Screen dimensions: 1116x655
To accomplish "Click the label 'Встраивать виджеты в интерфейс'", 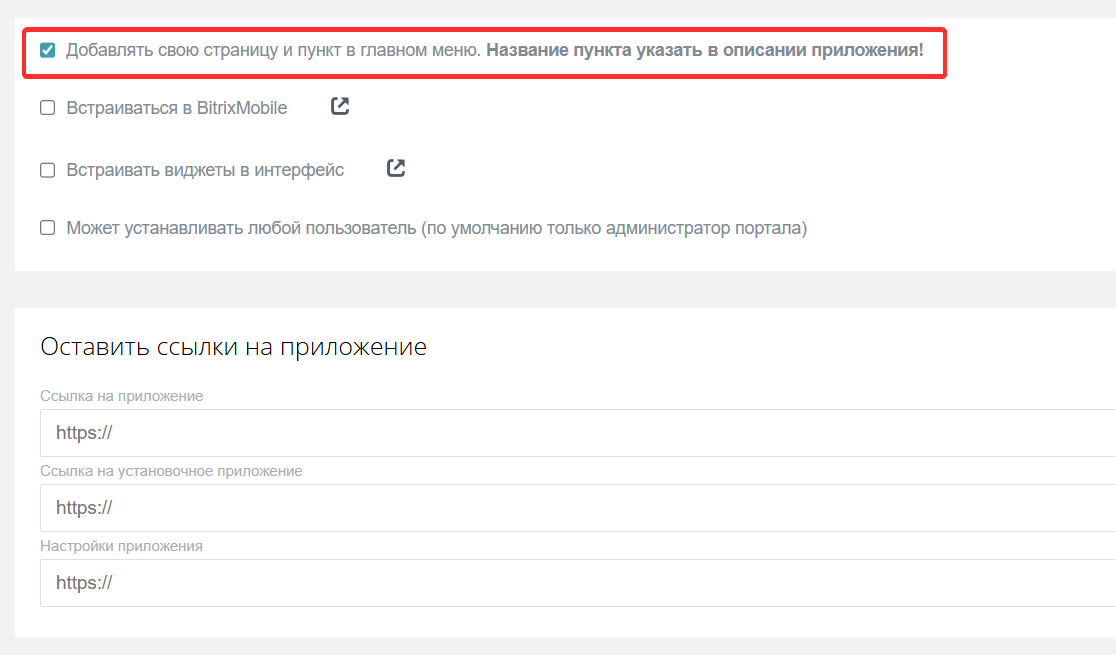I will point(204,169).
